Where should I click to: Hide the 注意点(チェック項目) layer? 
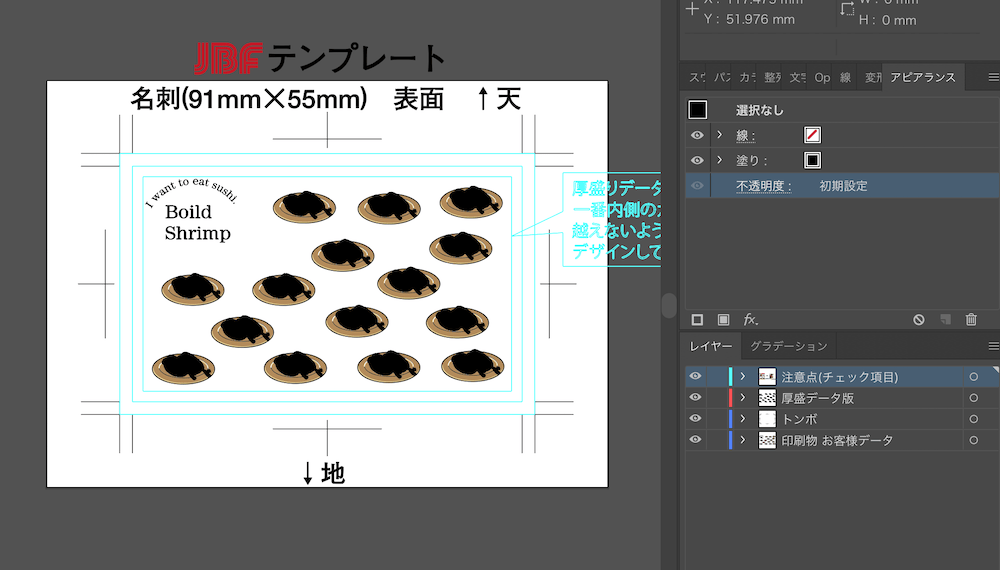click(x=695, y=377)
